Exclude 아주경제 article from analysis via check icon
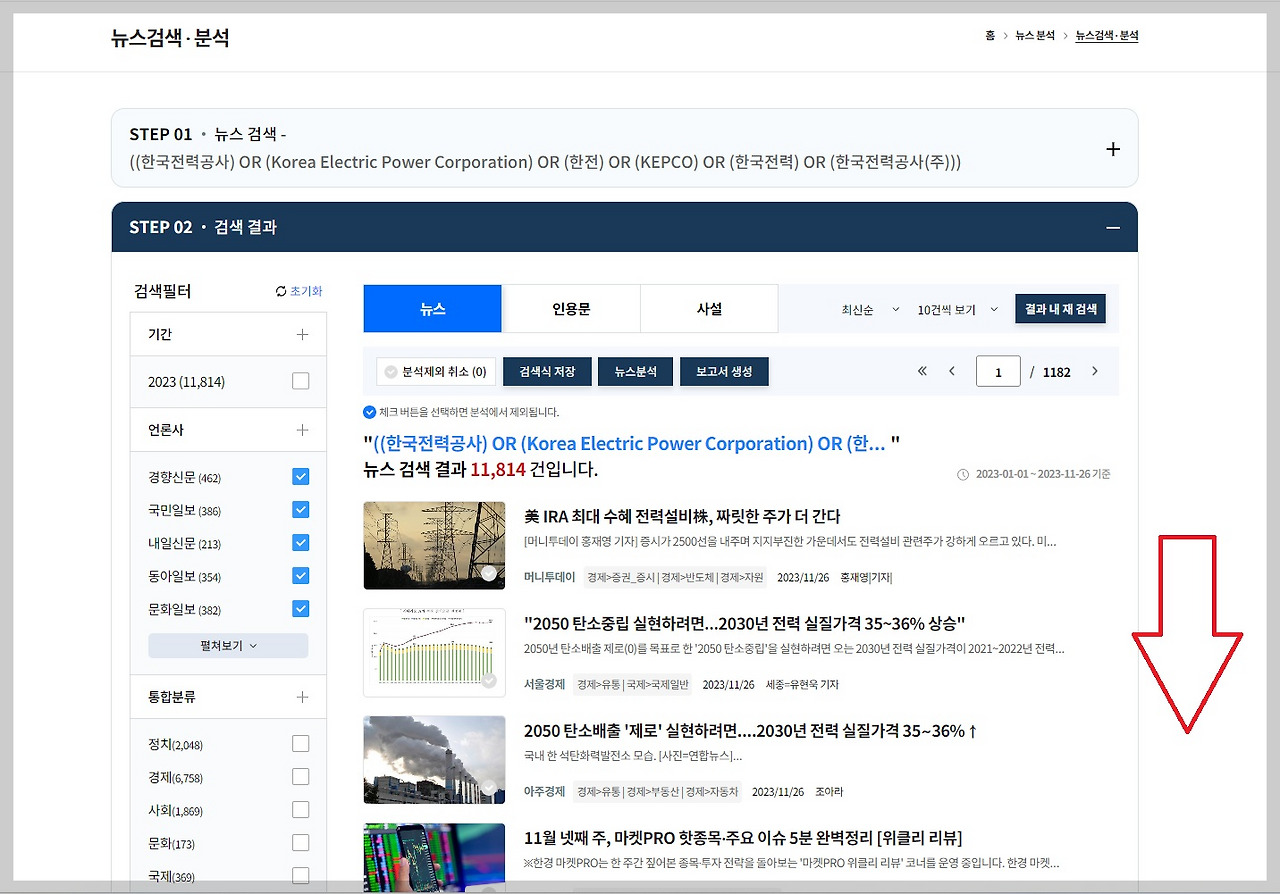 click(x=489, y=788)
